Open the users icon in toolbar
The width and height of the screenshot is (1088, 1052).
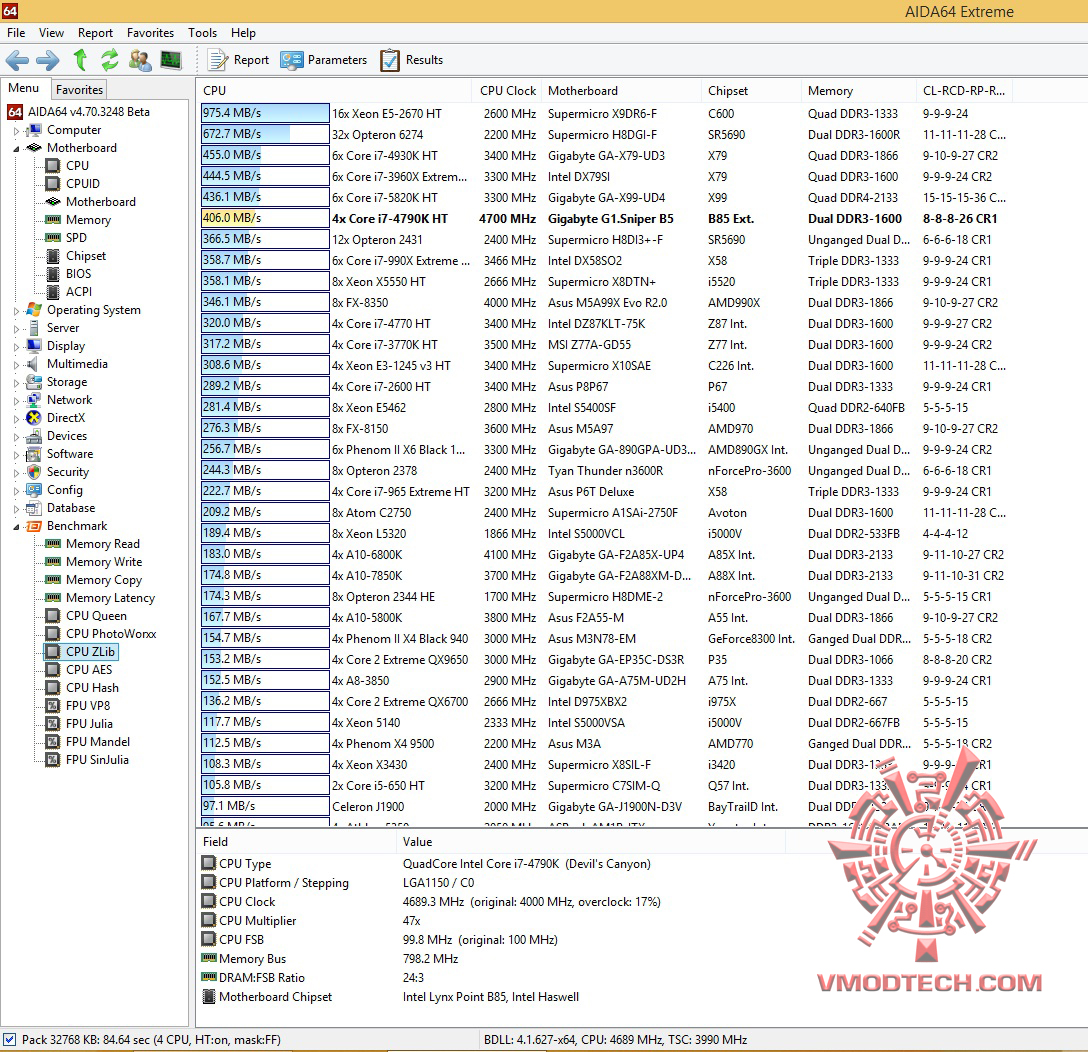click(x=139, y=60)
